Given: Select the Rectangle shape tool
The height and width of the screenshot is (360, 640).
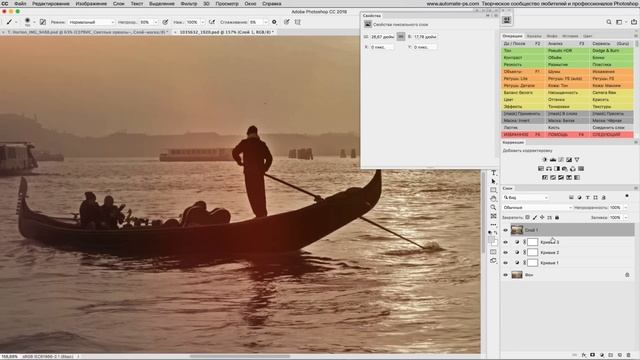Looking at the screenshot, I should tap(493, 190).
